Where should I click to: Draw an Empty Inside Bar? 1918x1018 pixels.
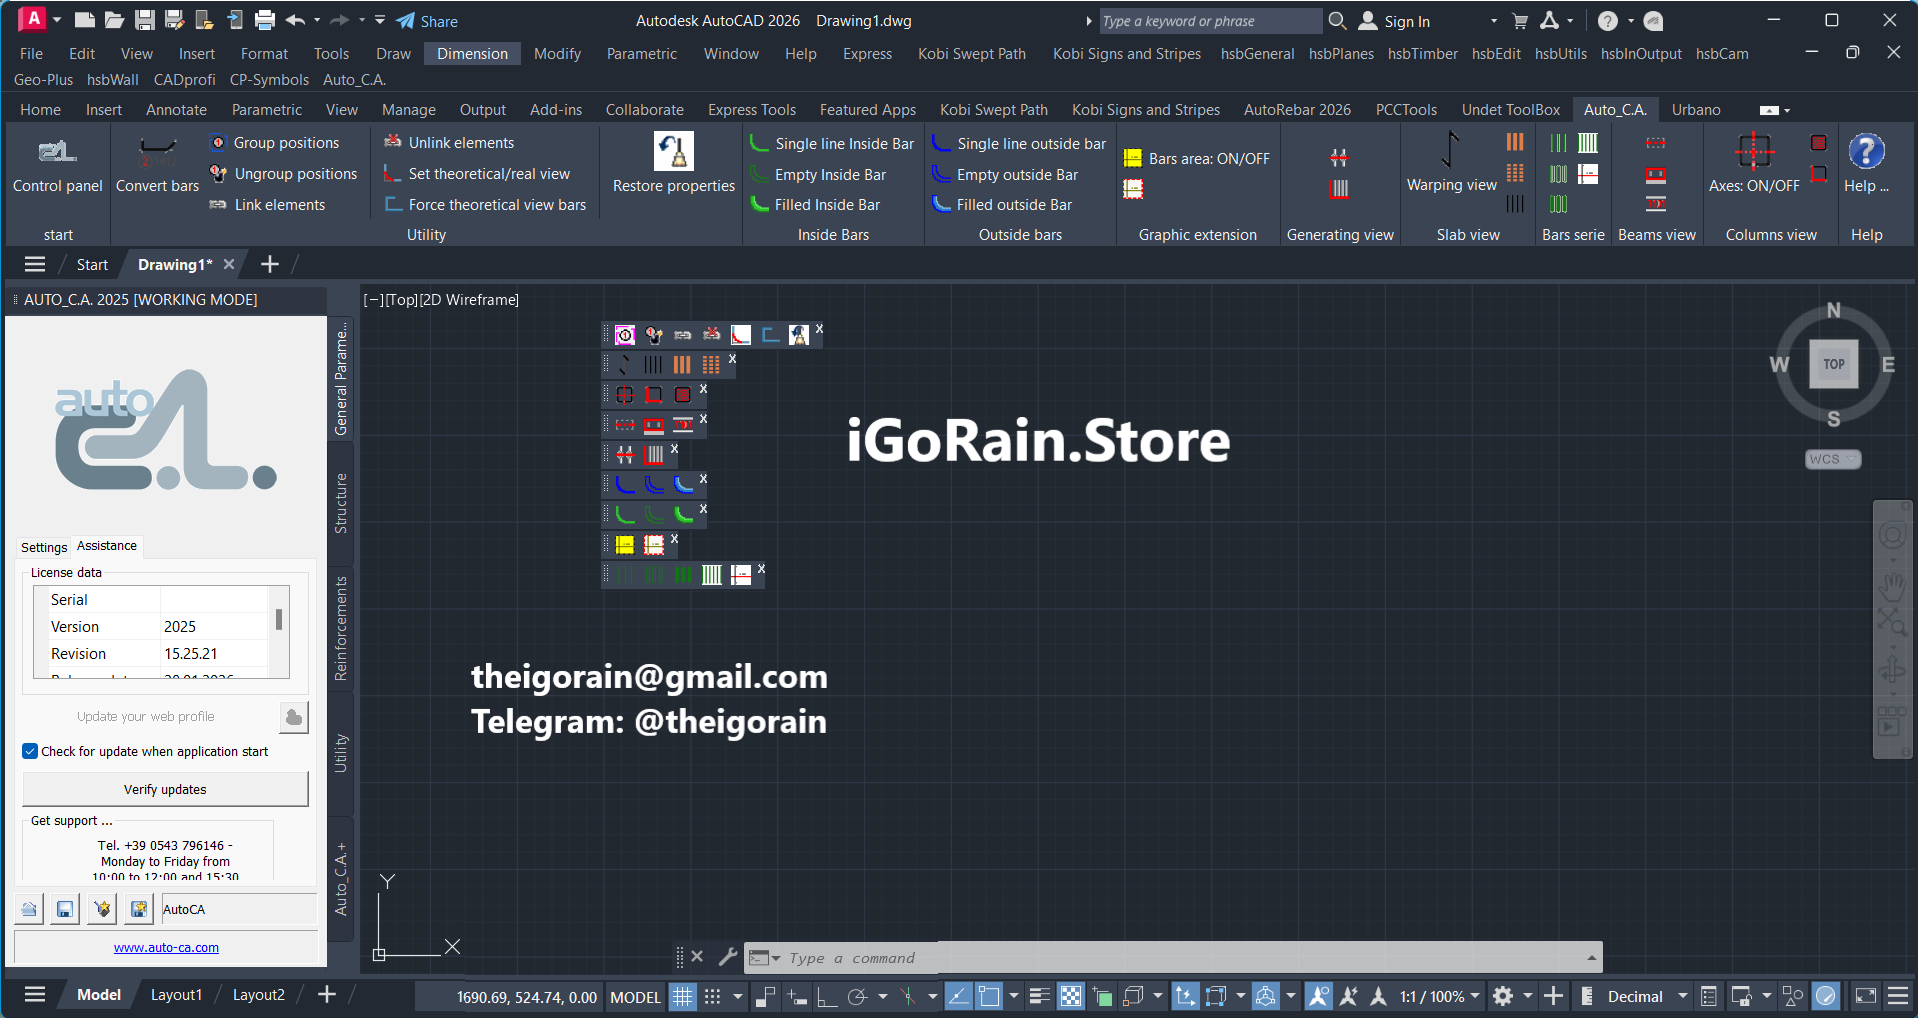pos(818,175)
